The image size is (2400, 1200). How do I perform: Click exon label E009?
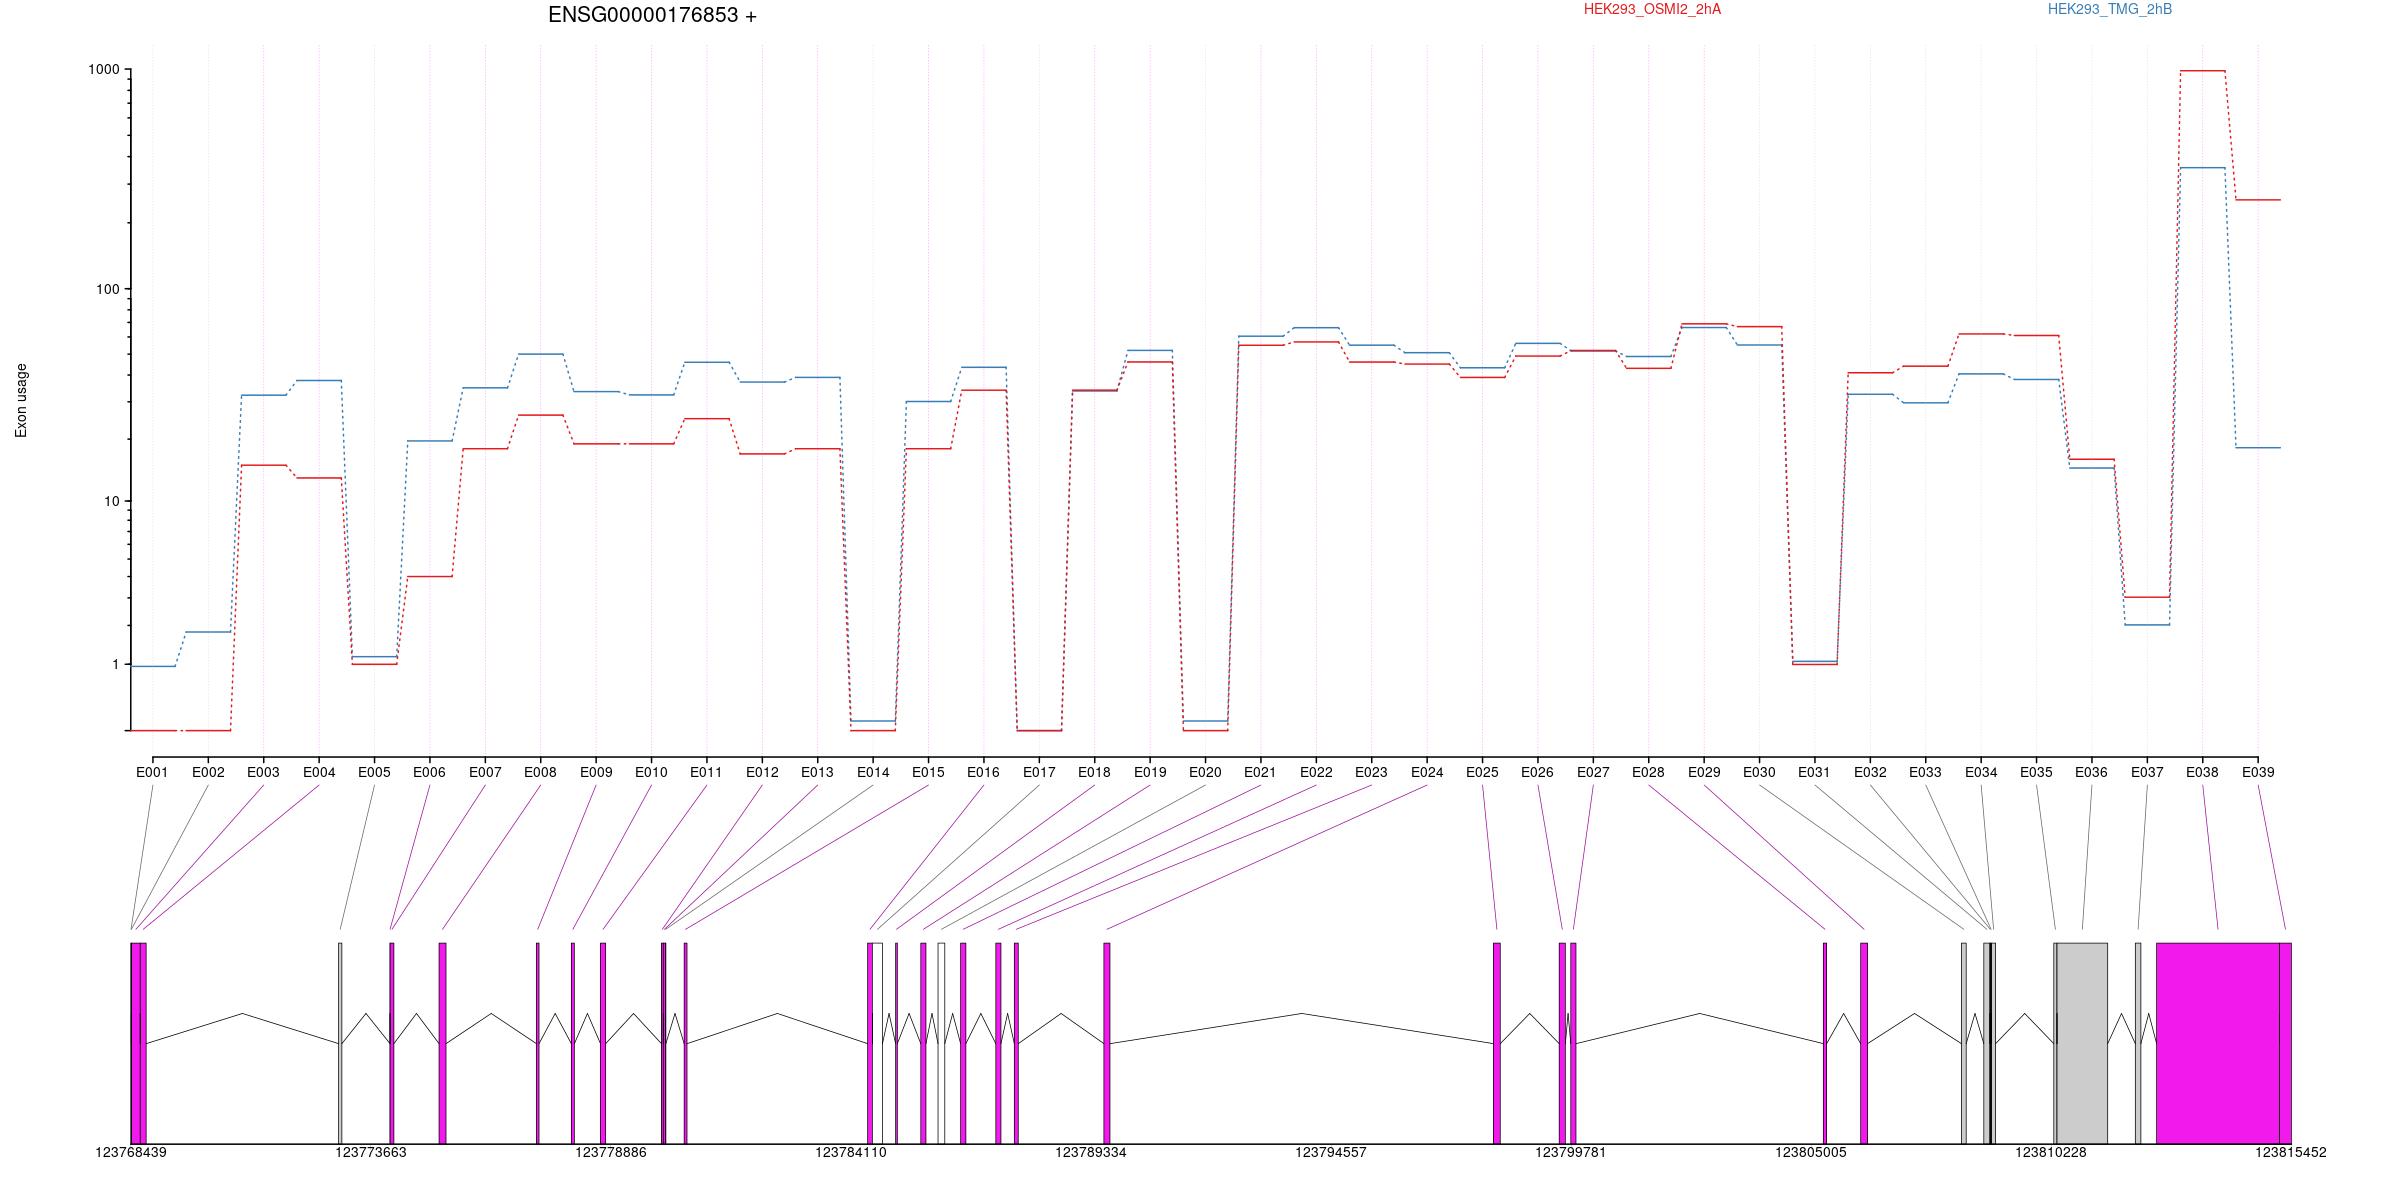[x=596, y=772]
